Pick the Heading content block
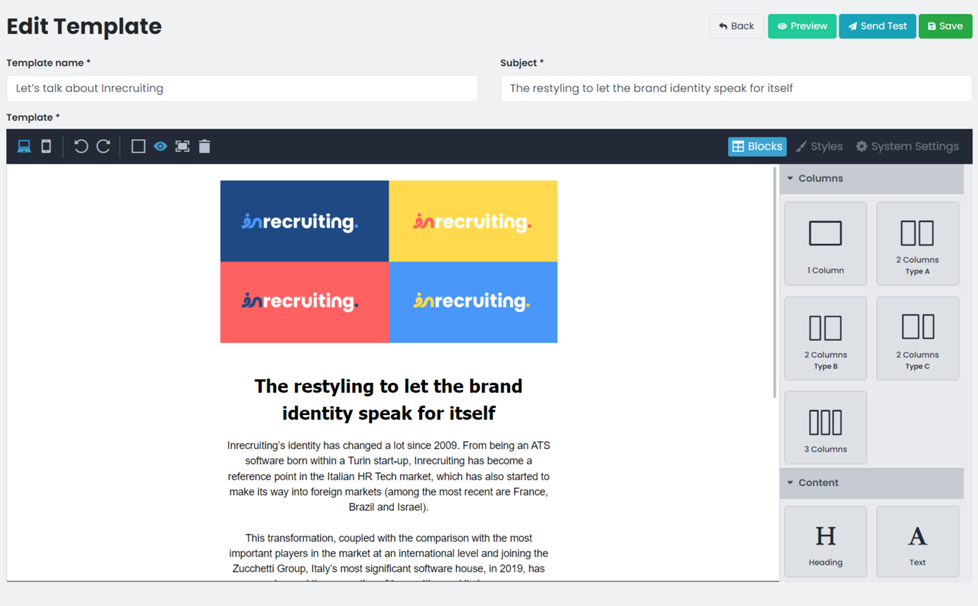This screenshot has height=606, width=978. (825, 542)
